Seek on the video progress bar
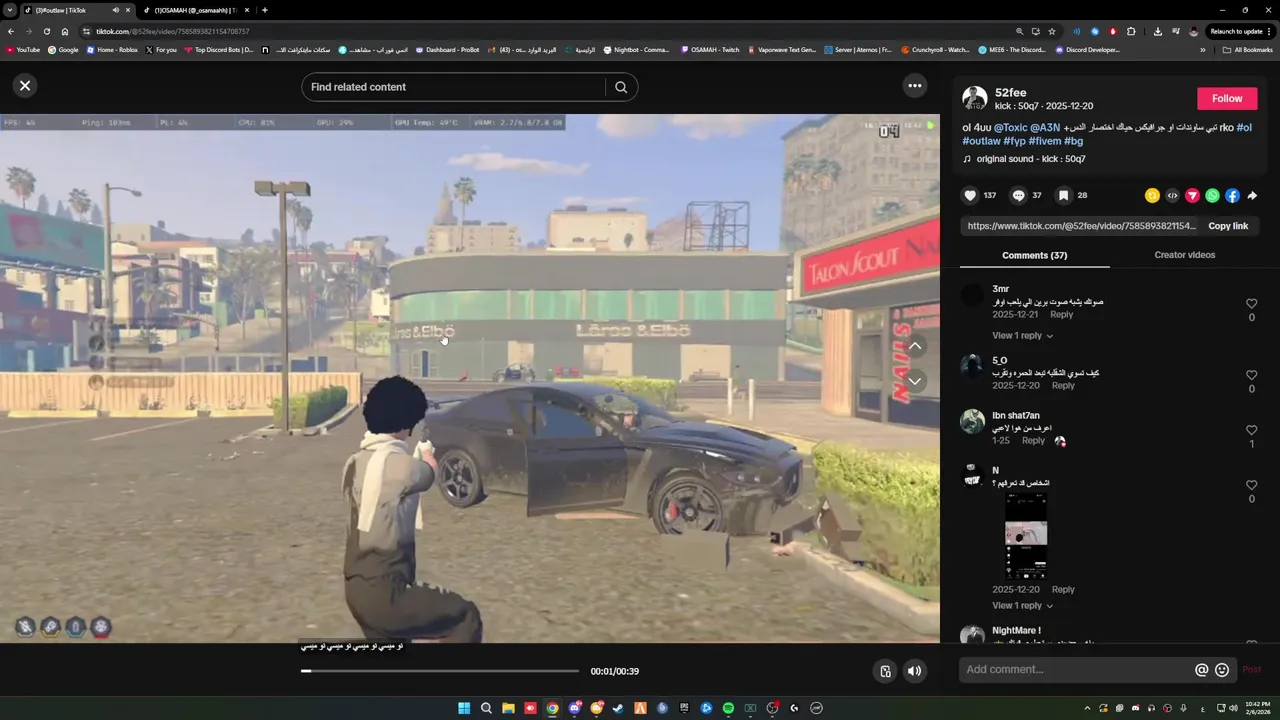The image size is (1280, 720). (440, 671)
